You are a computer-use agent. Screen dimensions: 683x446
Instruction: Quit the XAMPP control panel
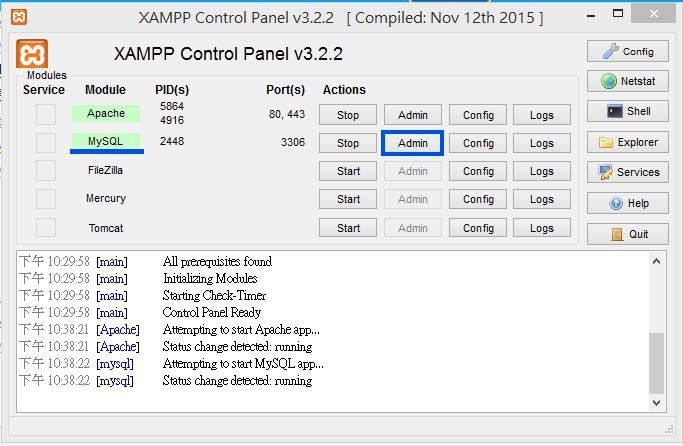point(628,234)
